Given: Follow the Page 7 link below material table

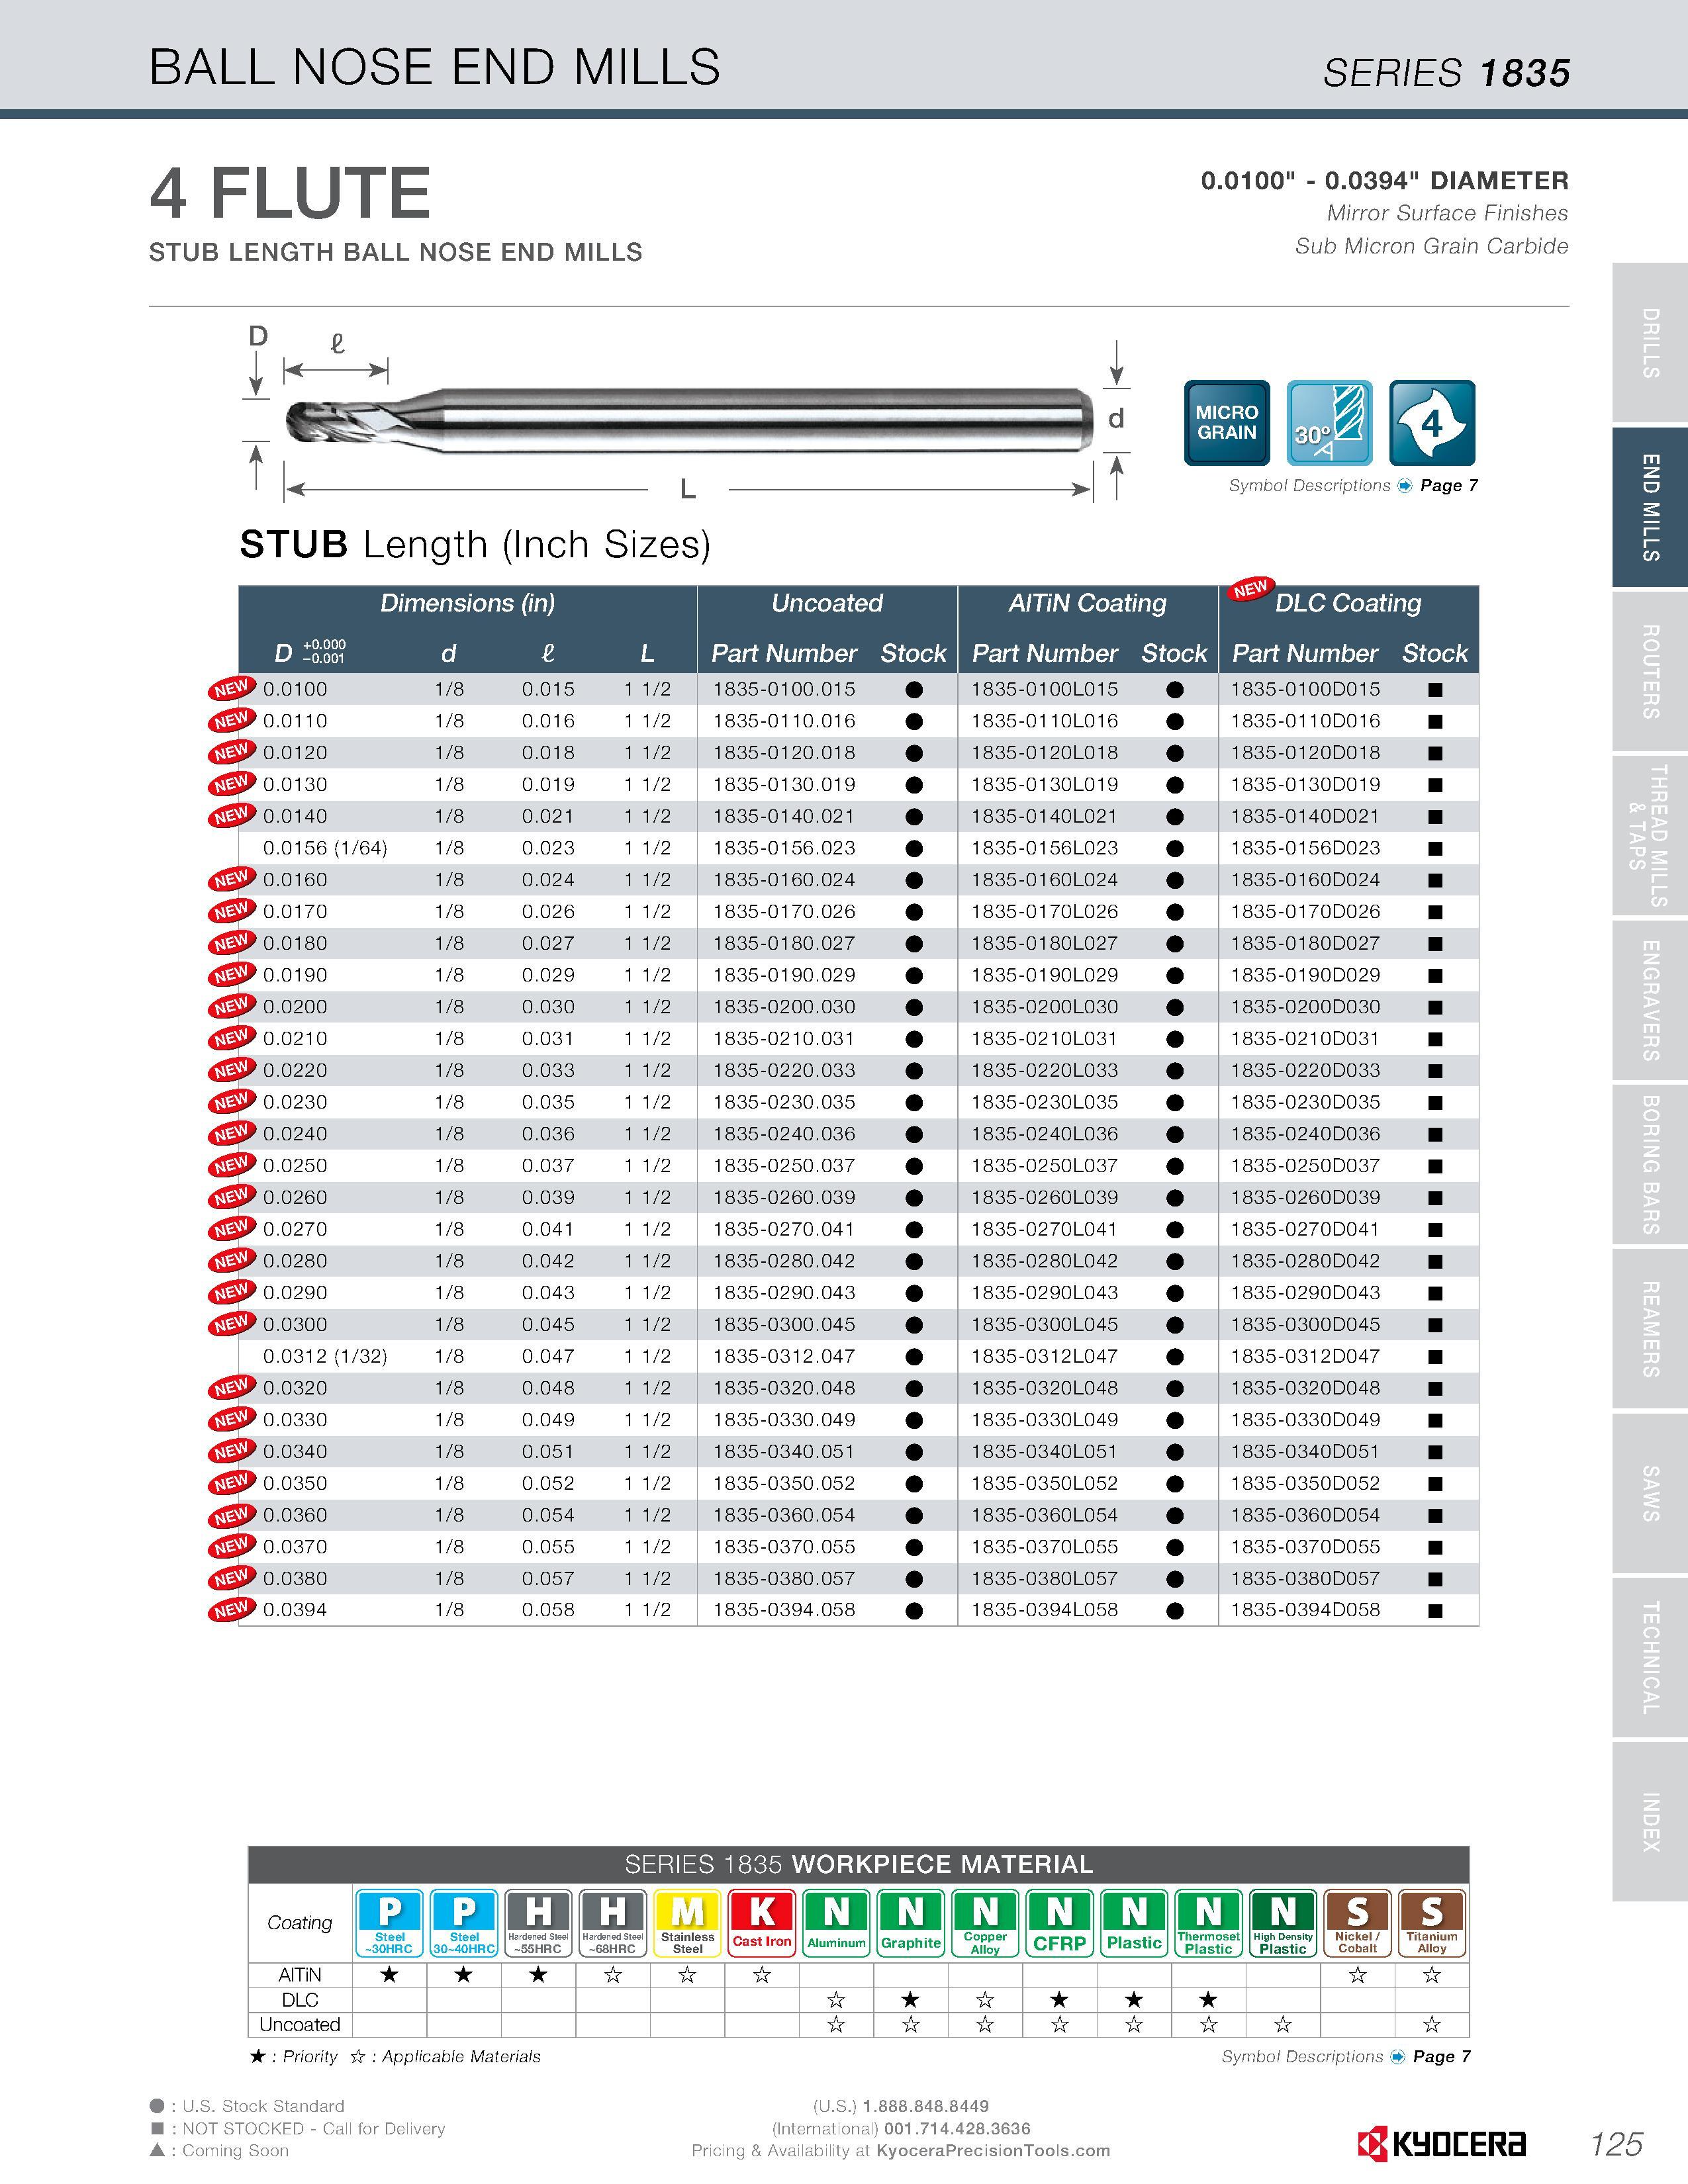Looking at the screenshot, I should 1442,2057.
